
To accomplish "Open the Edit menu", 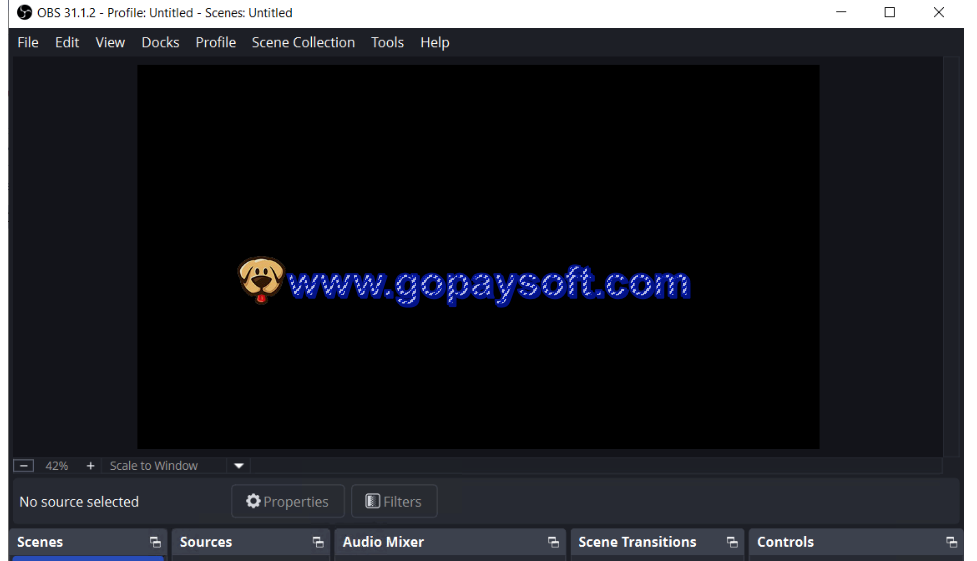I will pos(67,42).
